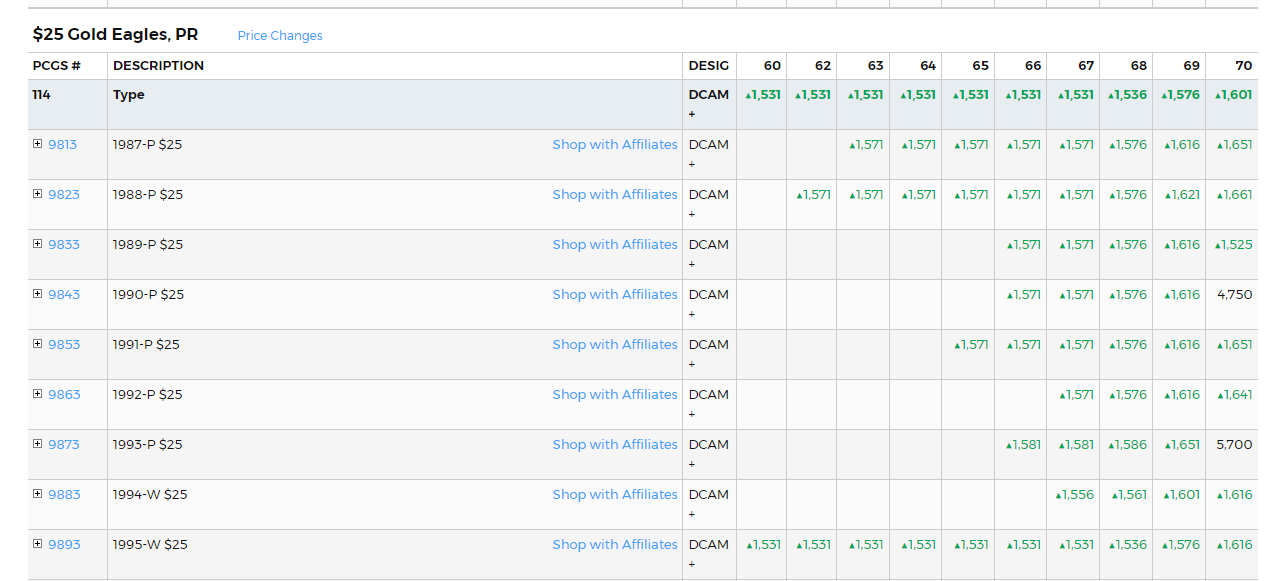Click the Type row description cell
The width and height of the screenshot is (1281, 581).
tap(395, 104)
